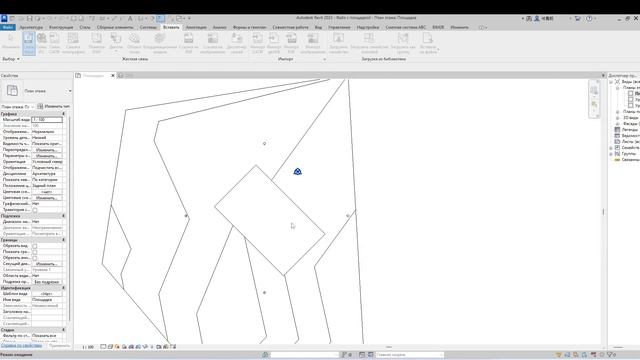Select the Groups node in Project Browser
The image size is (640, 360).
pyautogui.click(x=629, y=154)
